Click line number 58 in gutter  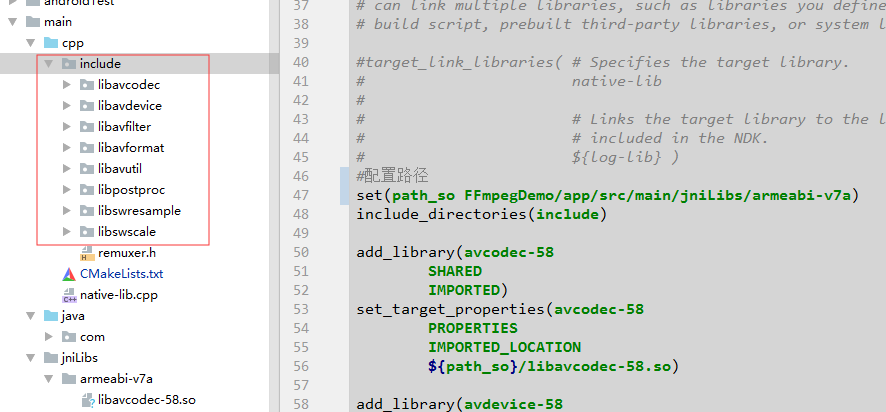point(302,404)
